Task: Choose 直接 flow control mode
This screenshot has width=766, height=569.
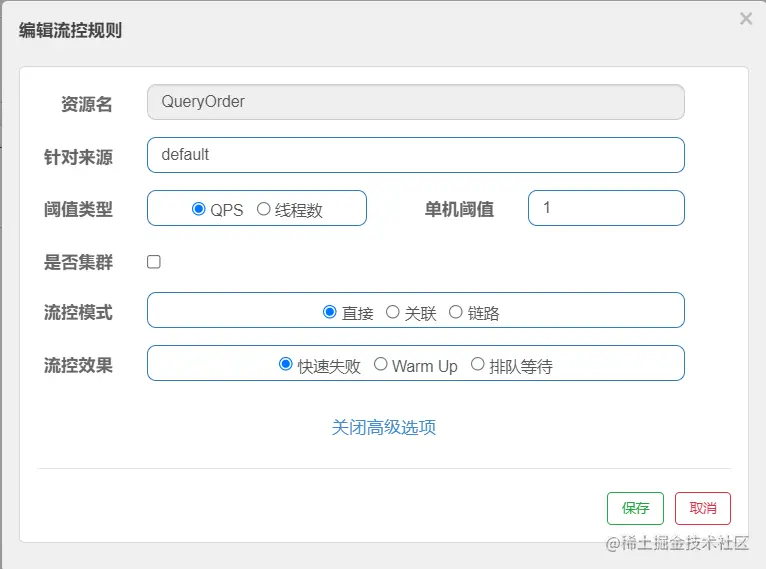Action: 330,312
